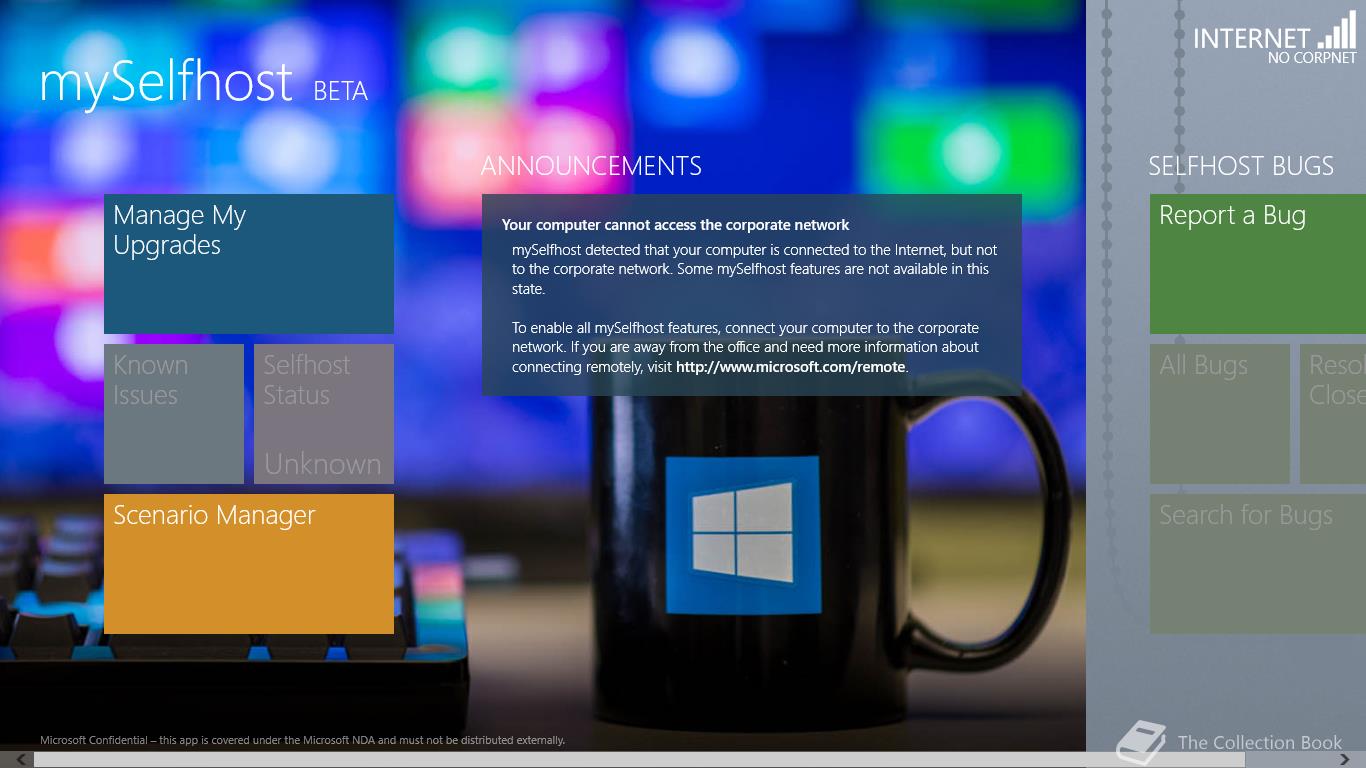Click the Internet signal bars icon
This screenshot has height=768, width=1366.
pyautogui.click(x=1337, y=32)
